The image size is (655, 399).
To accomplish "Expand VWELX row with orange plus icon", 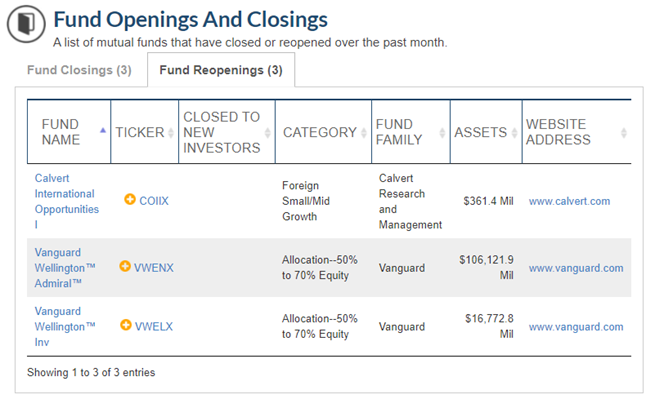I will (126, 325).
